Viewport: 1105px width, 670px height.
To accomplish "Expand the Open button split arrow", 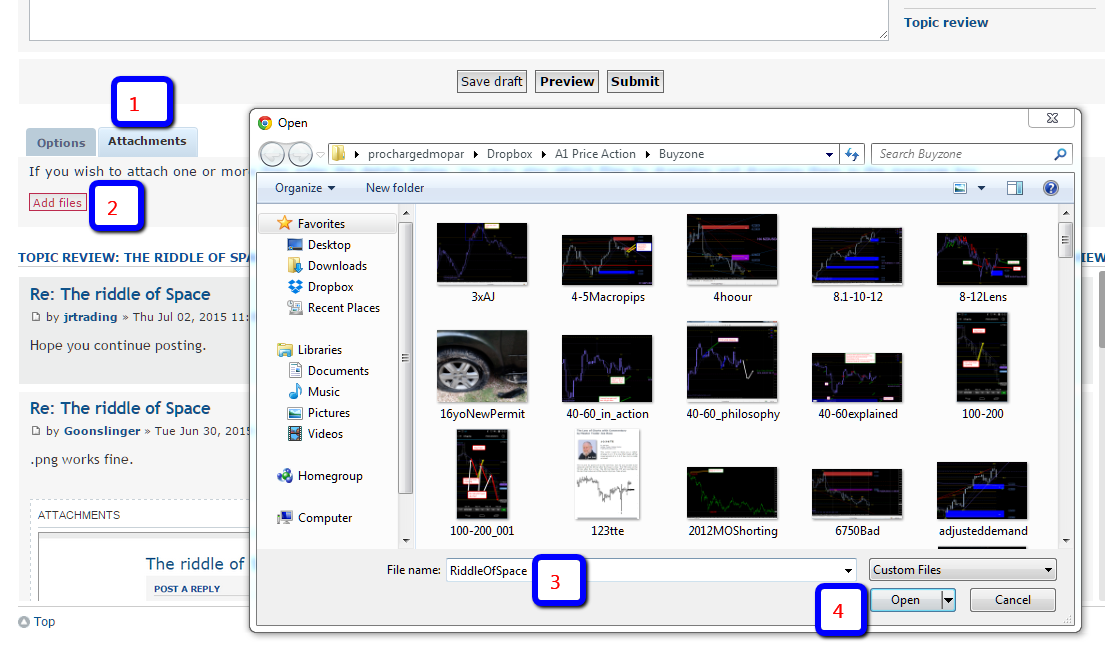I will point(949,600).
